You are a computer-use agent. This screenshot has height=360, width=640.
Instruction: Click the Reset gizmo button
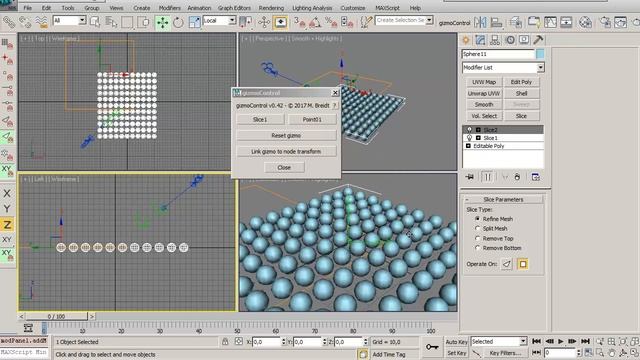[x=286, y=136]
